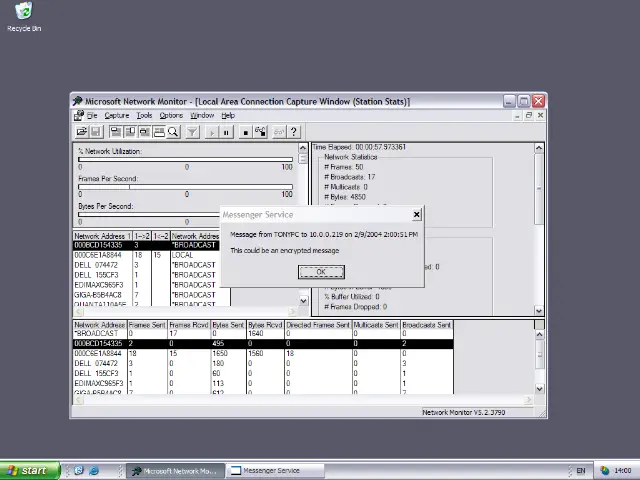Switch to Microsoft Network Monitor taskbar button

coord(176,471)
